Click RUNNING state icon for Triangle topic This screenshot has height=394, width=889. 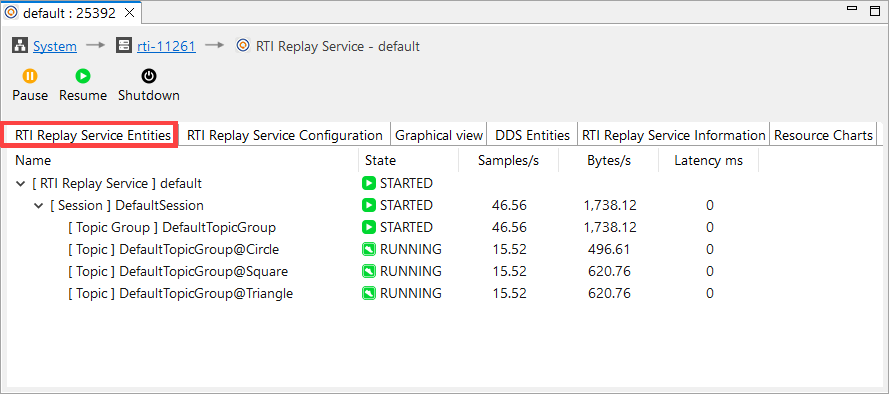tap(369, 294)
